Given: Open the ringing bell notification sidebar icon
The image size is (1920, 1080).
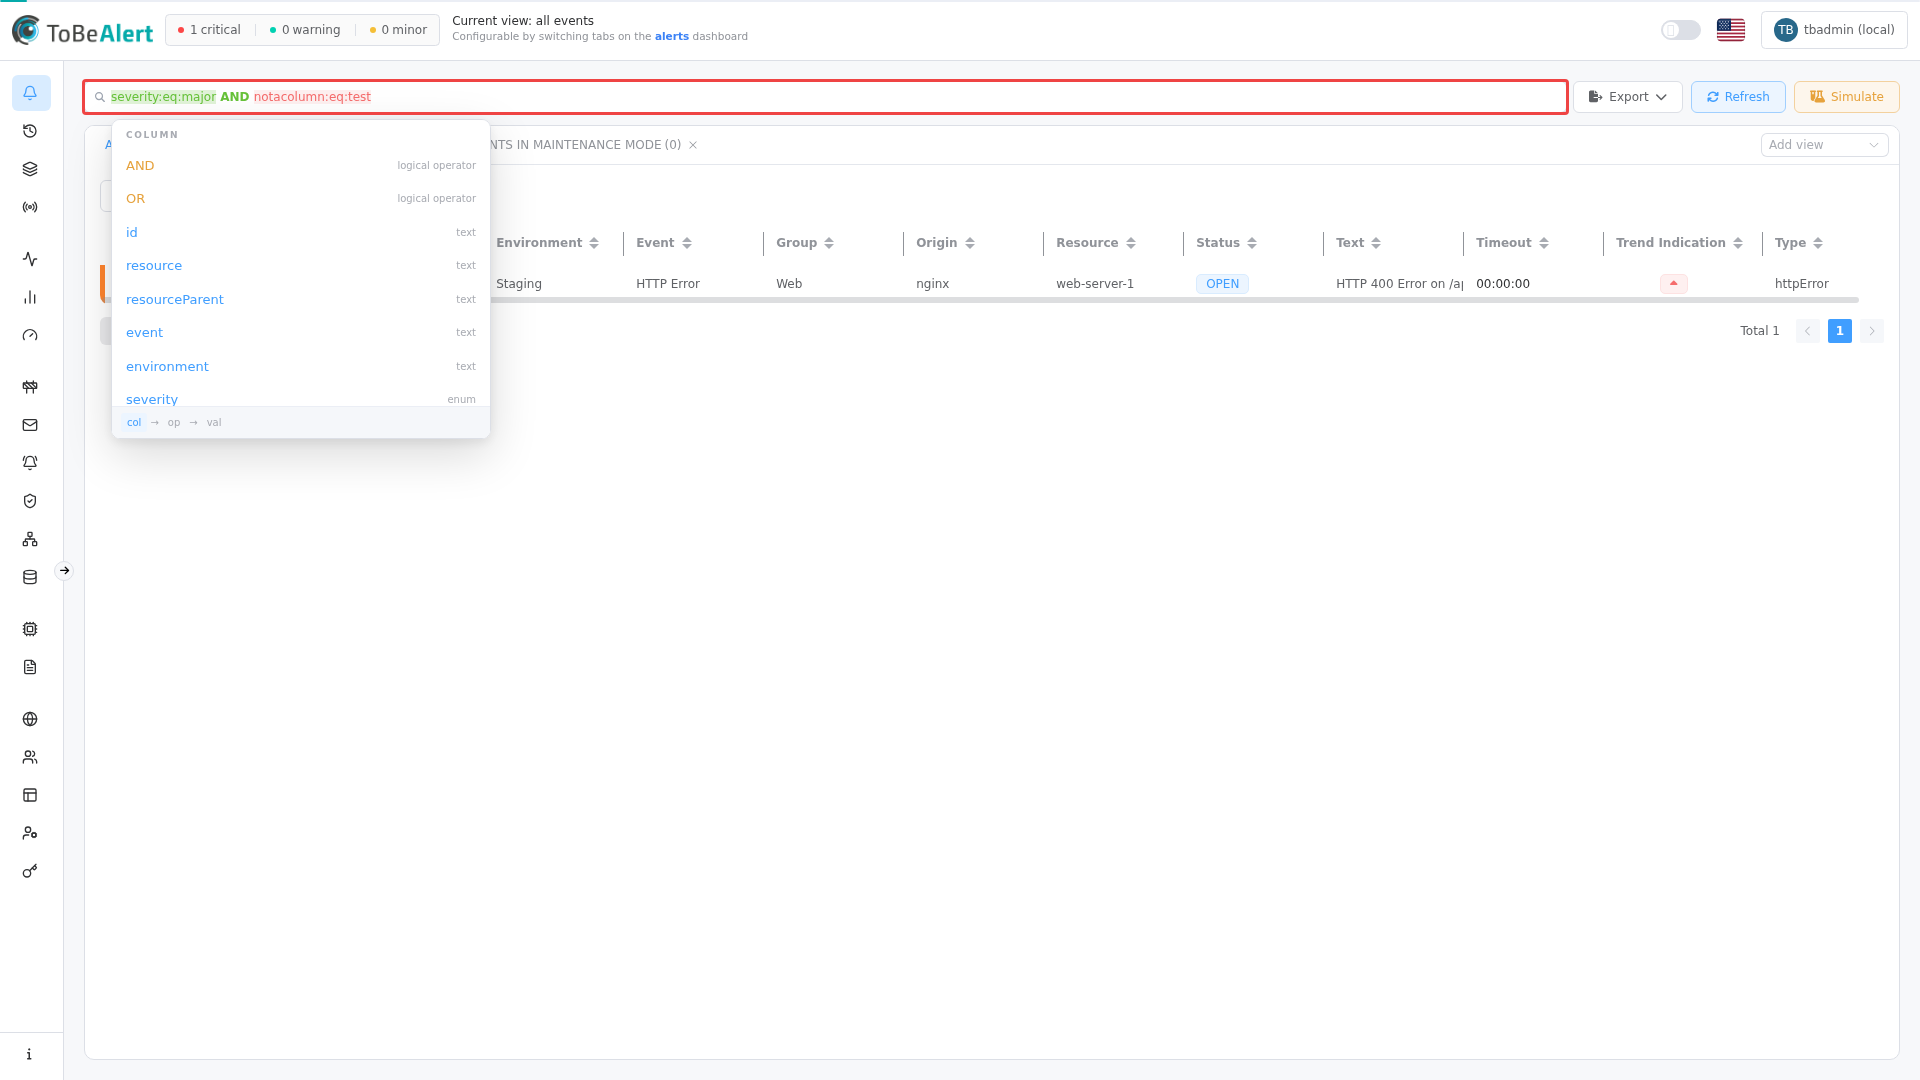Looking at the screenshot, I should tap(30, 463).
